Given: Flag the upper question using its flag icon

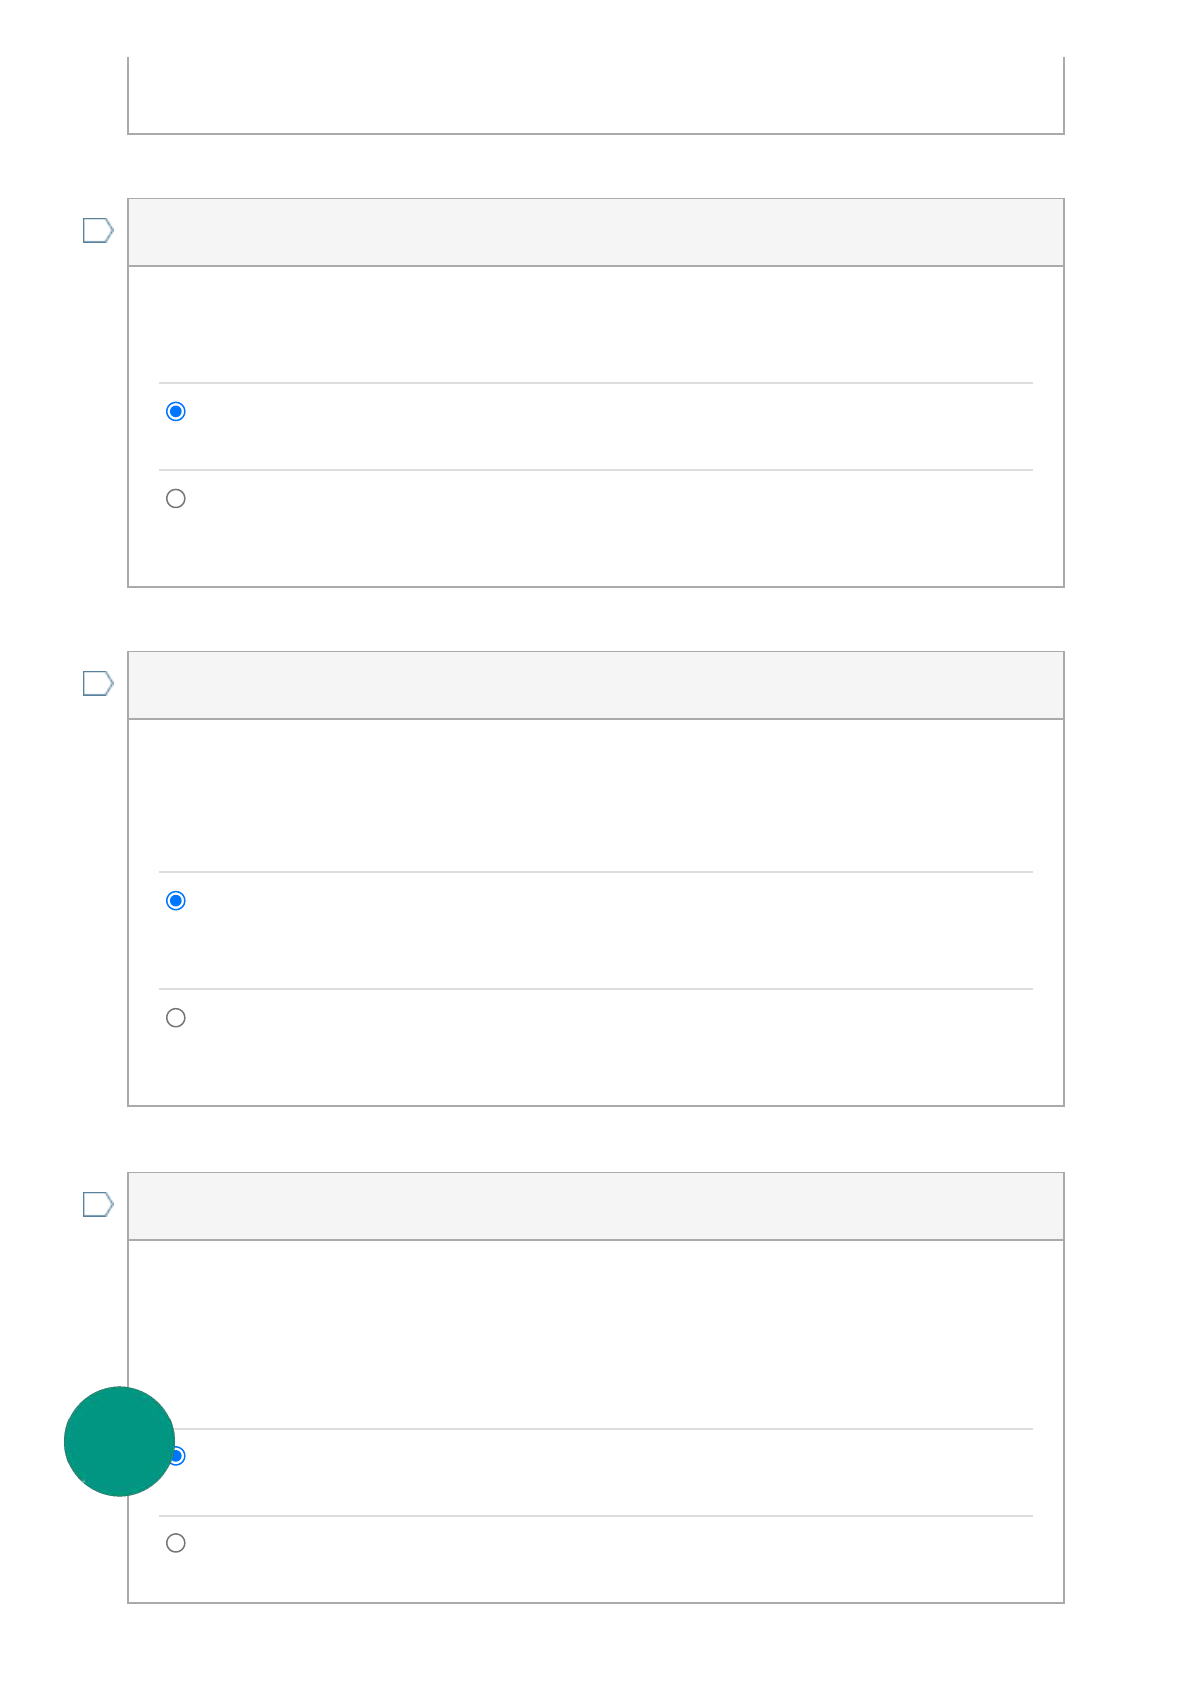Looking at the screenshot, I should pyautogui.click(x=97, y=231).
